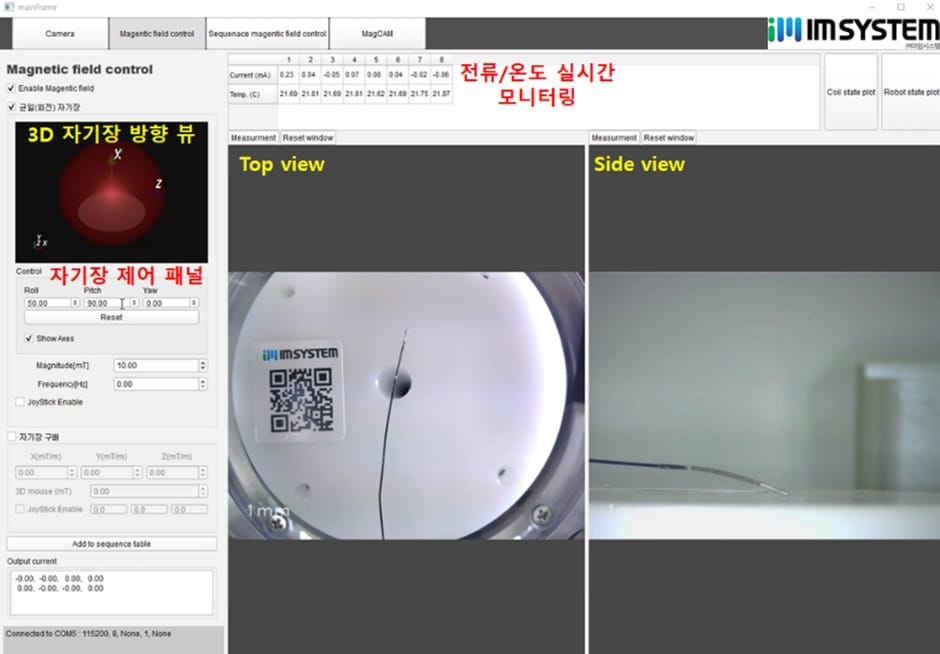The width and height of the screenshot is (940, 654).
Task: Adjust the X(mT/m) spinner arrows
Action: click(72, 472)
